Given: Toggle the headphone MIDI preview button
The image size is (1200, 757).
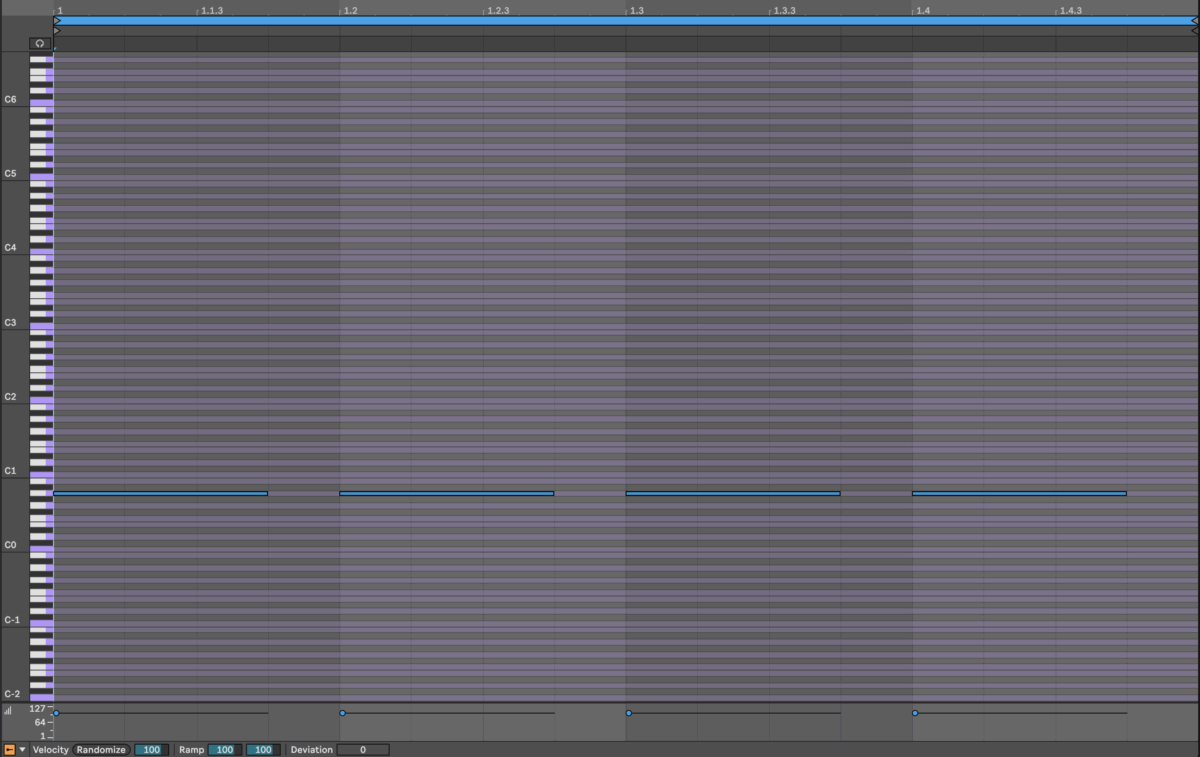Looking at the screenshot, I should point(39,44).
